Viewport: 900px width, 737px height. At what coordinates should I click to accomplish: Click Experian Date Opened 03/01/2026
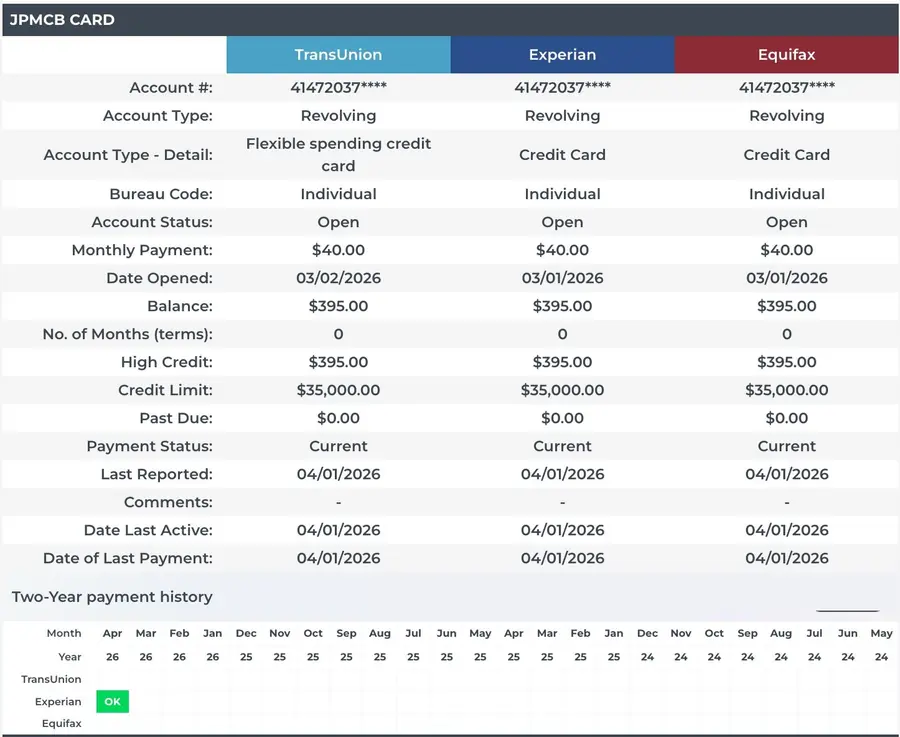(x=562, y=278)
